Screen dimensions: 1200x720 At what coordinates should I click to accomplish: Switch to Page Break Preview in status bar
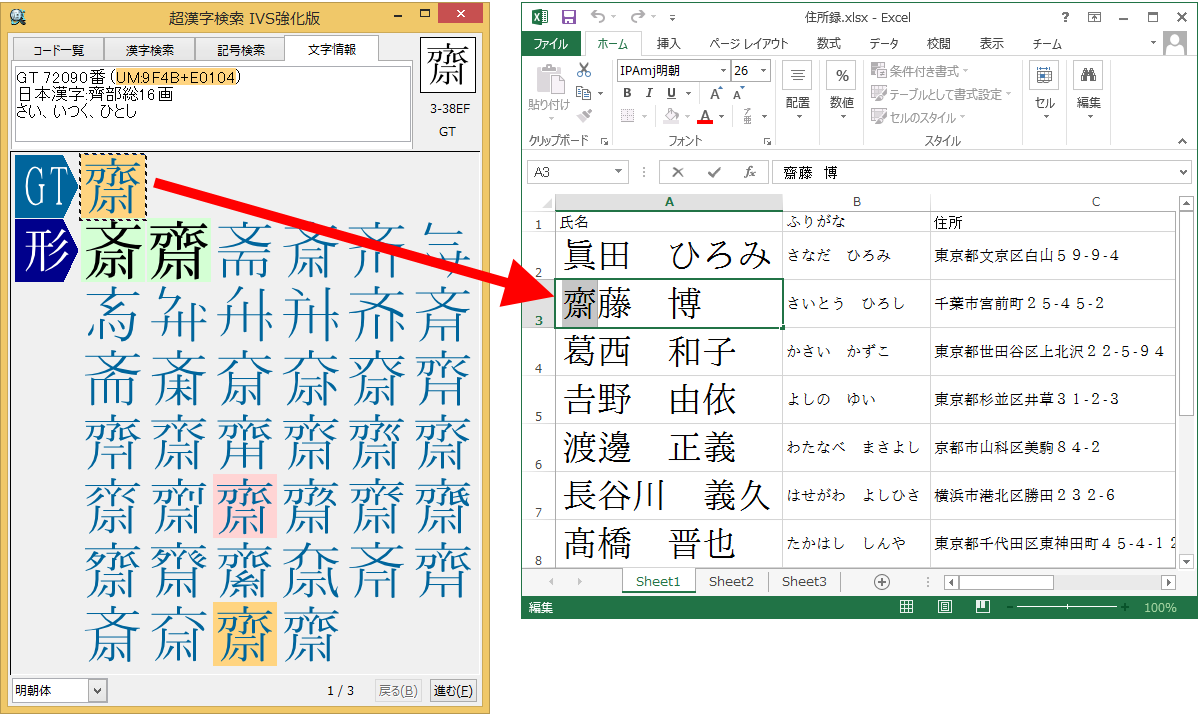point(981,607)
